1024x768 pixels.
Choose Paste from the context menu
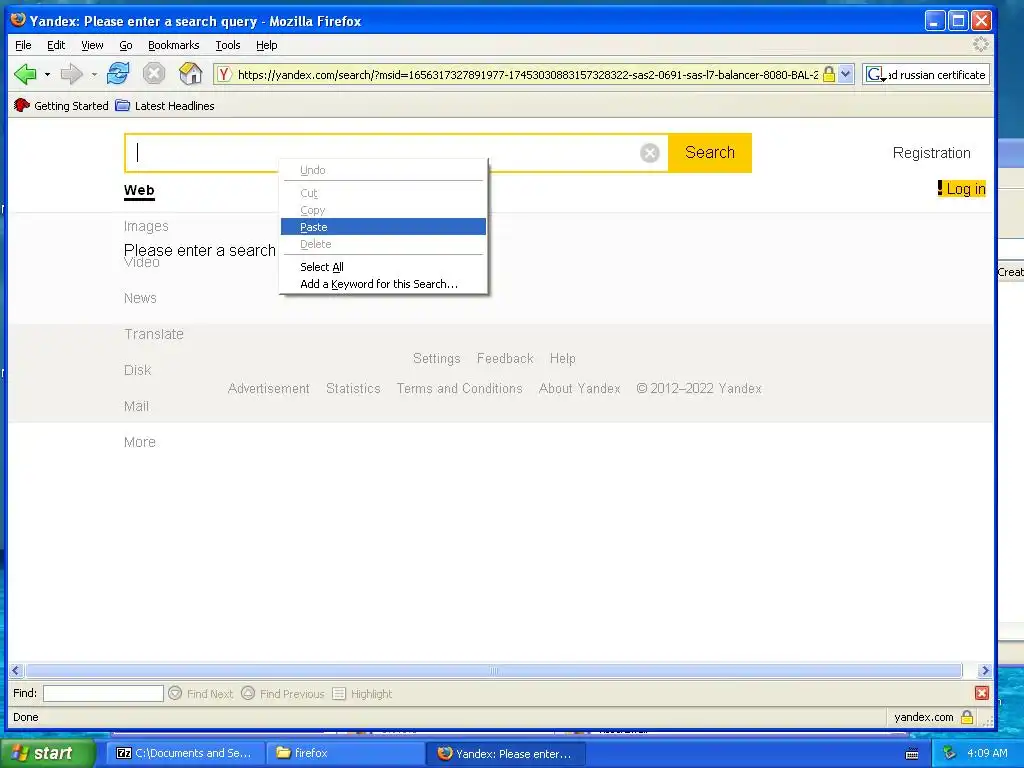pos(383,227)
